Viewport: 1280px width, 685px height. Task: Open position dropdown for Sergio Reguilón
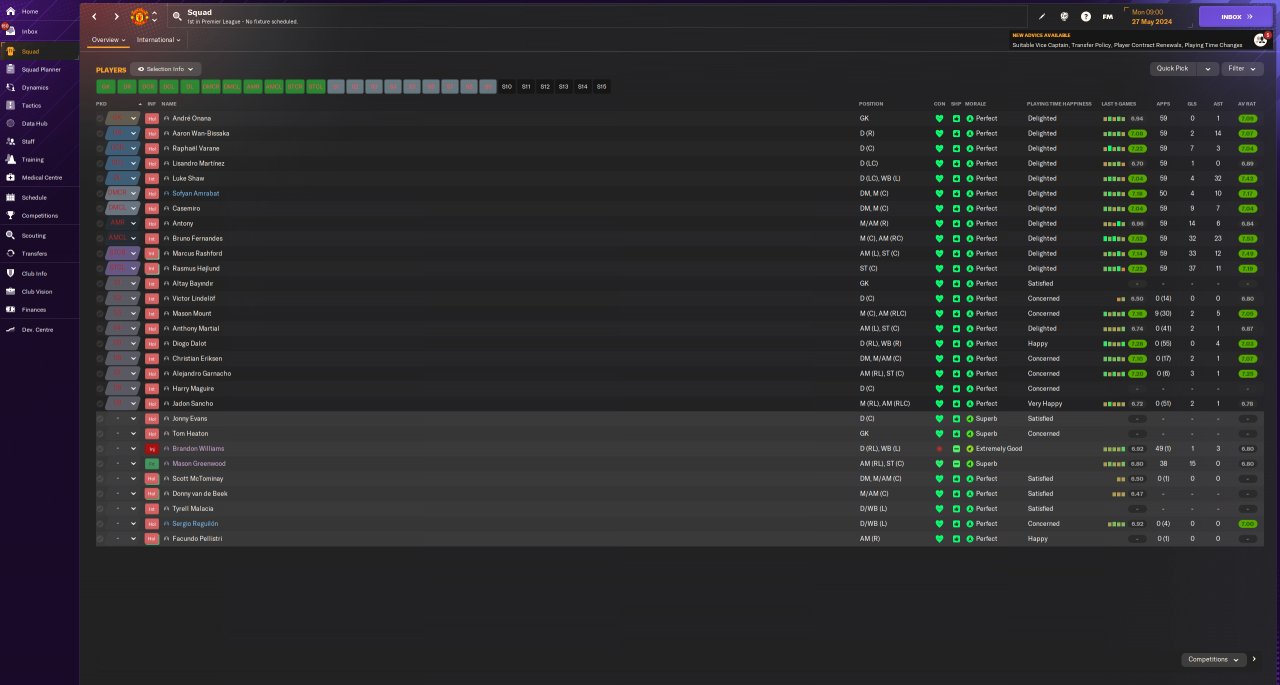tap(133, 523)
